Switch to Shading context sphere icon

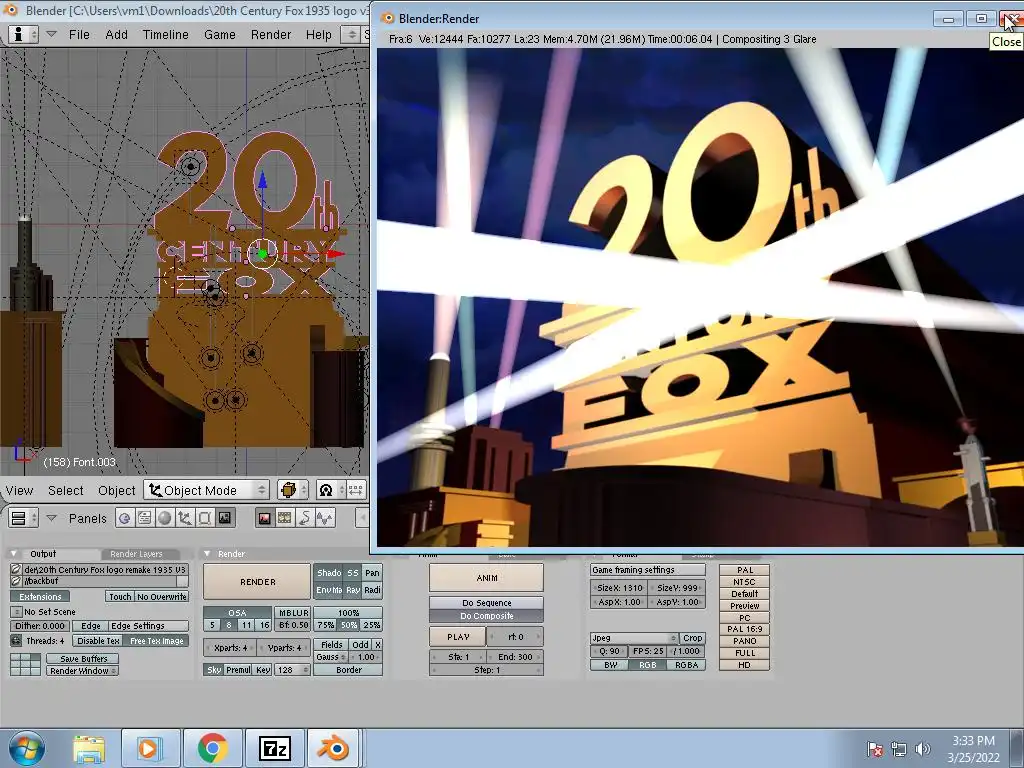[165, 518]
